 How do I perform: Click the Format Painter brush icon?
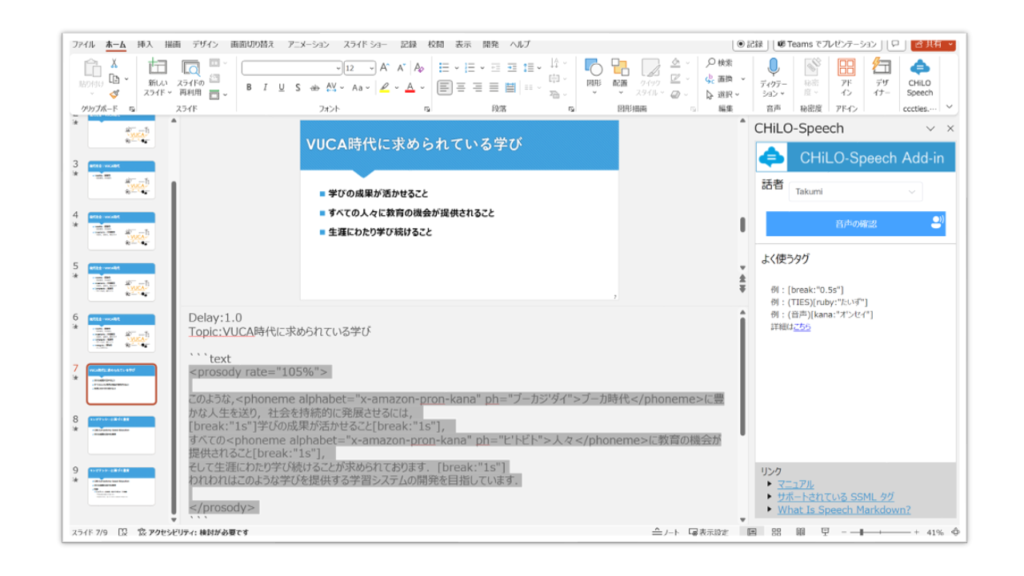pos(115,94)
